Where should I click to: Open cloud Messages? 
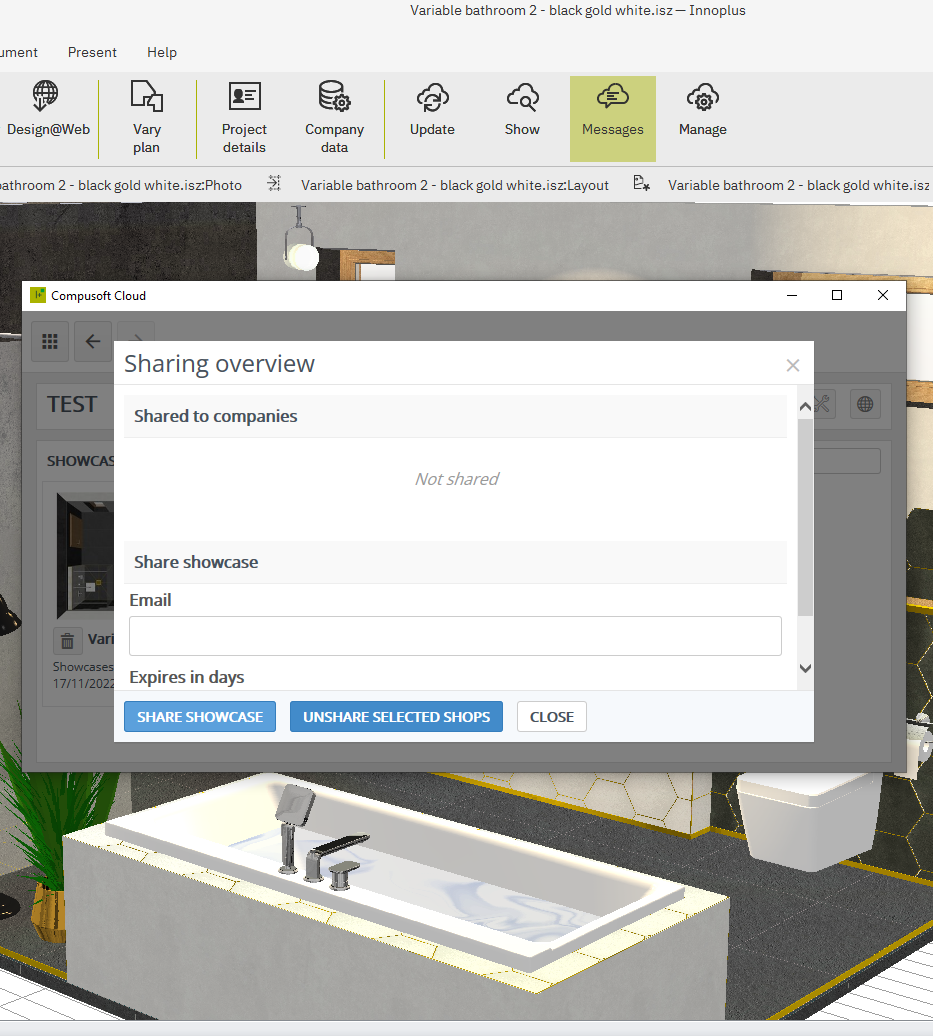click(x=613, y=118)
